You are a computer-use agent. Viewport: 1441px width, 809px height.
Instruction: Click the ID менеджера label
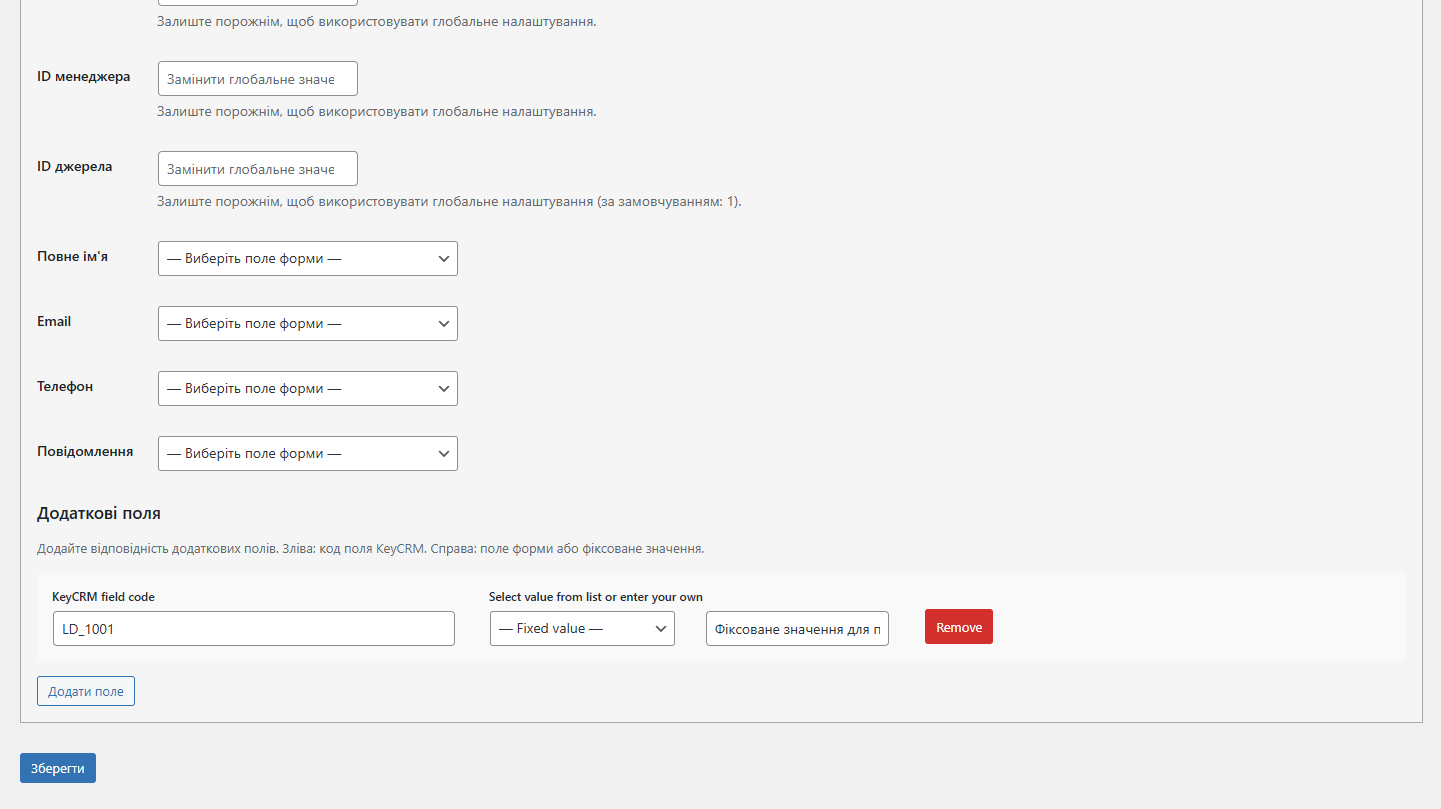[x=83, y=77]
